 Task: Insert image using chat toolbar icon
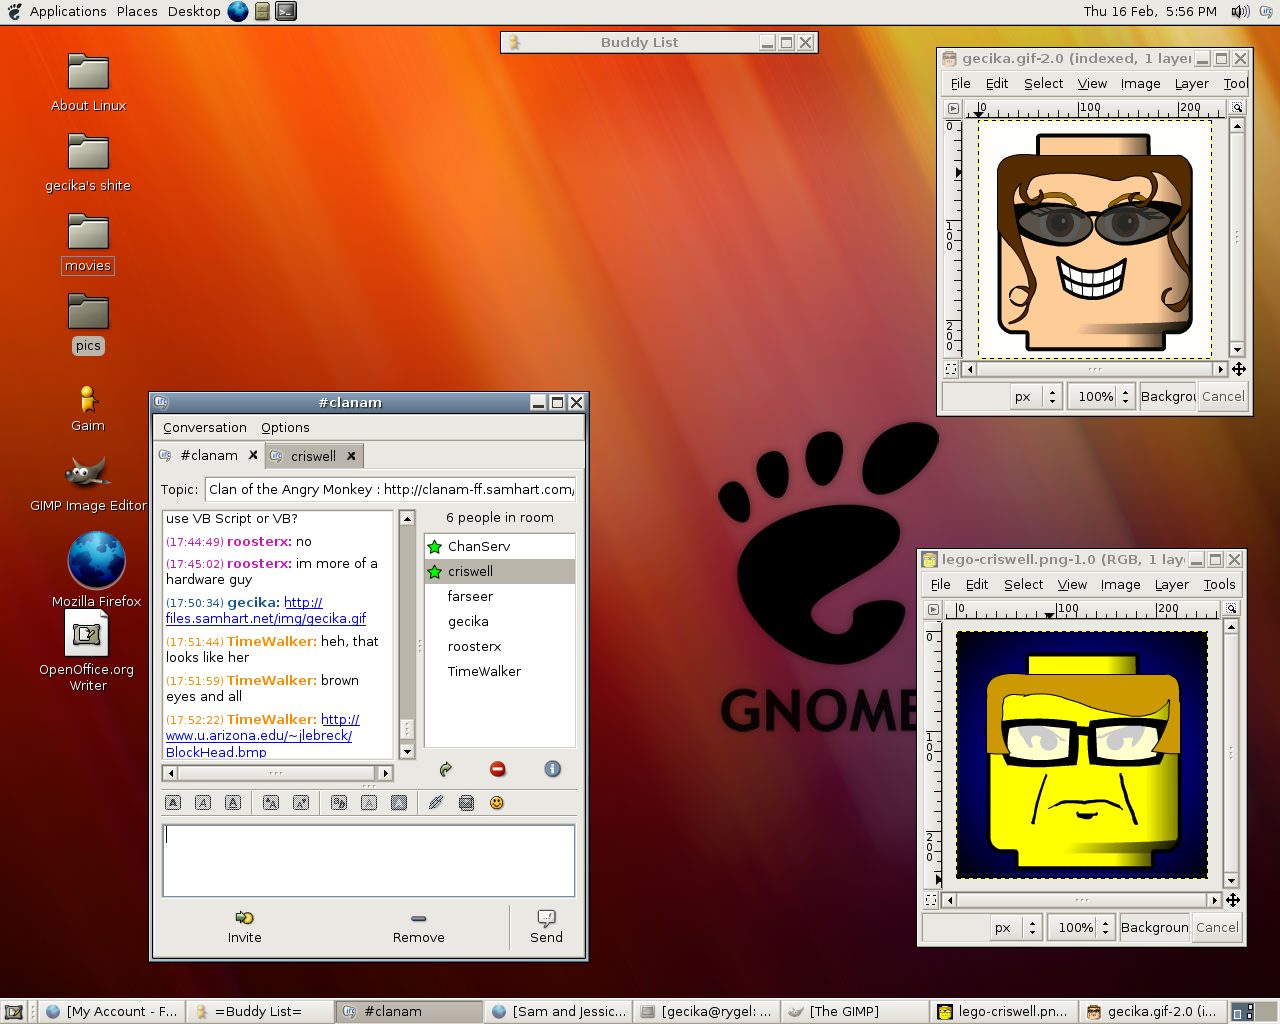pos(466,802)
